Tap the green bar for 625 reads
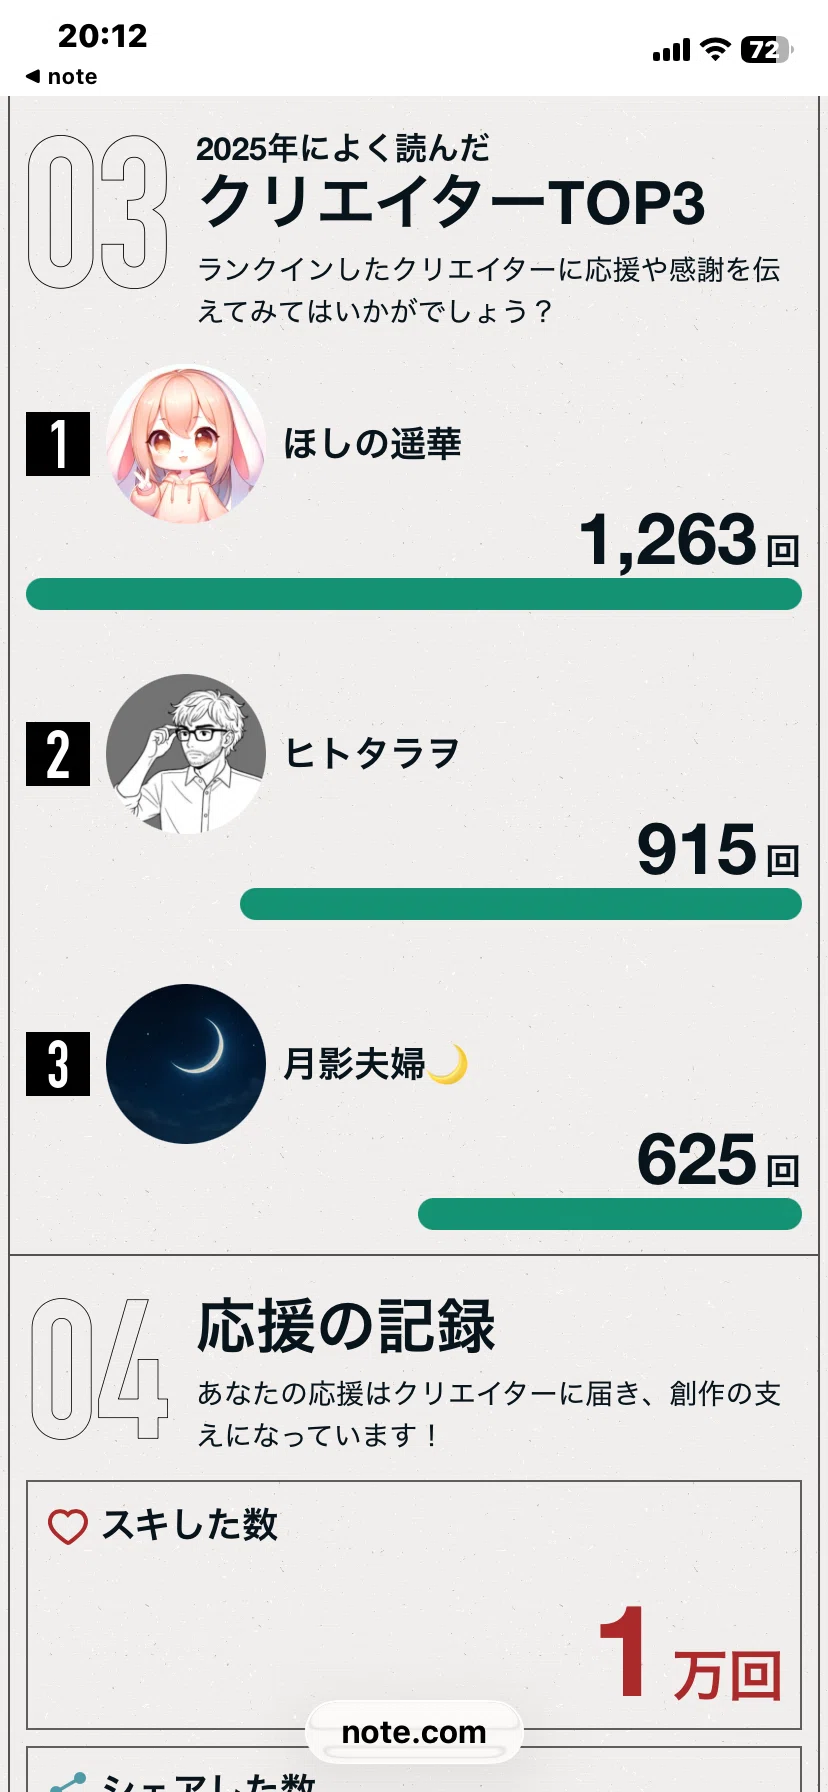Image resolution: width=828 pixels, height=1792 pixels. click(x=610, y=1214)
